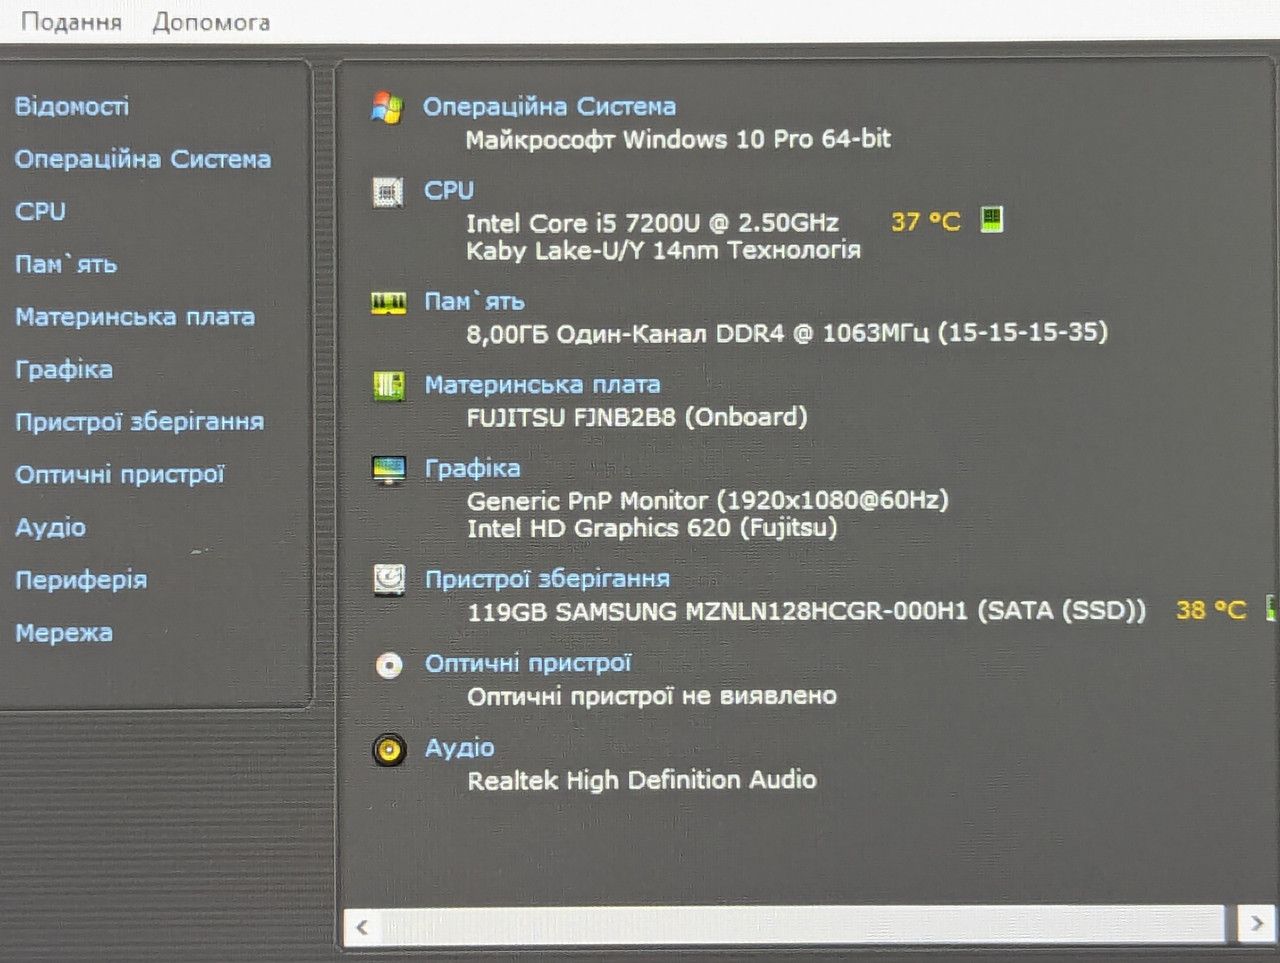Click the CPU chip icon

pyautogui.click(x=388, y=191)
